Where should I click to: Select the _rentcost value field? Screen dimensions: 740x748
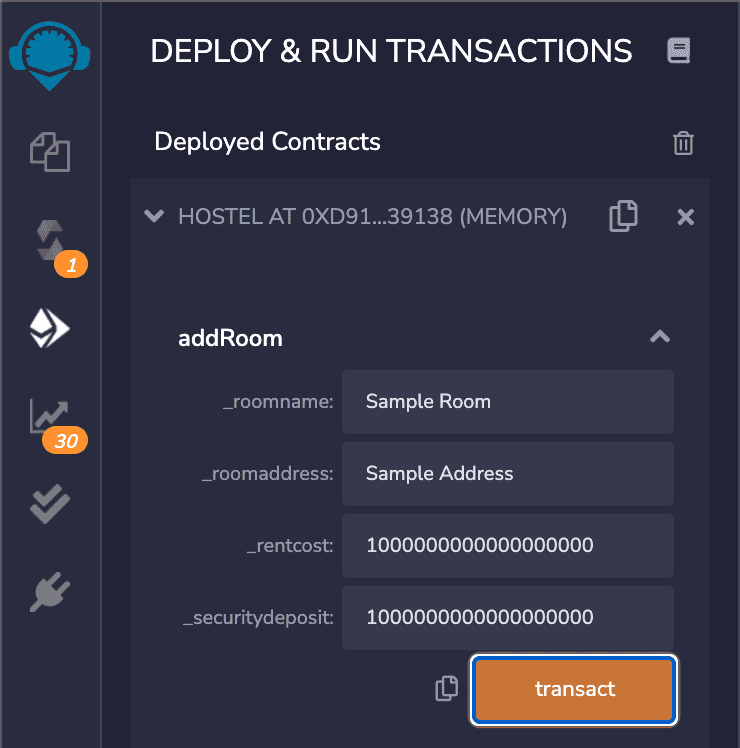507,546
